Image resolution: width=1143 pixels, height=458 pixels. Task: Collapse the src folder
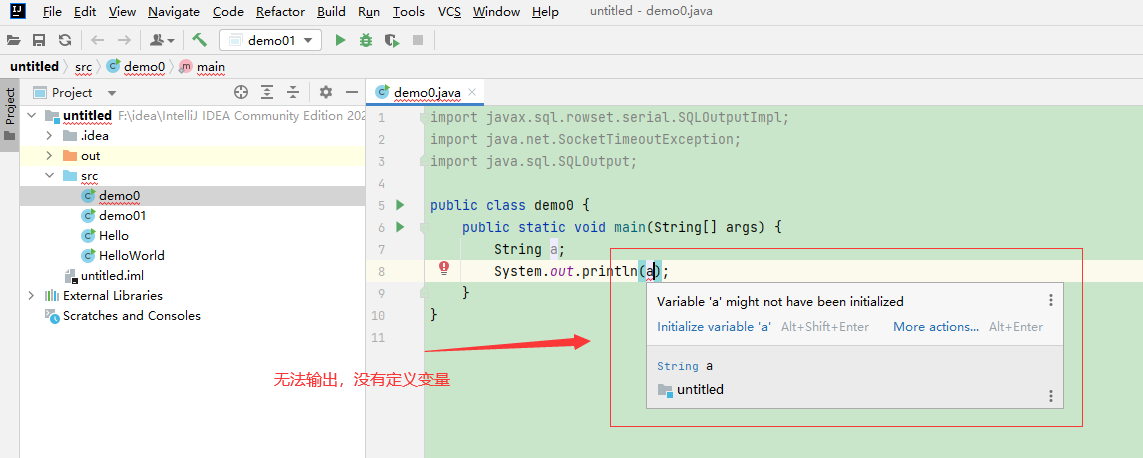49,176
